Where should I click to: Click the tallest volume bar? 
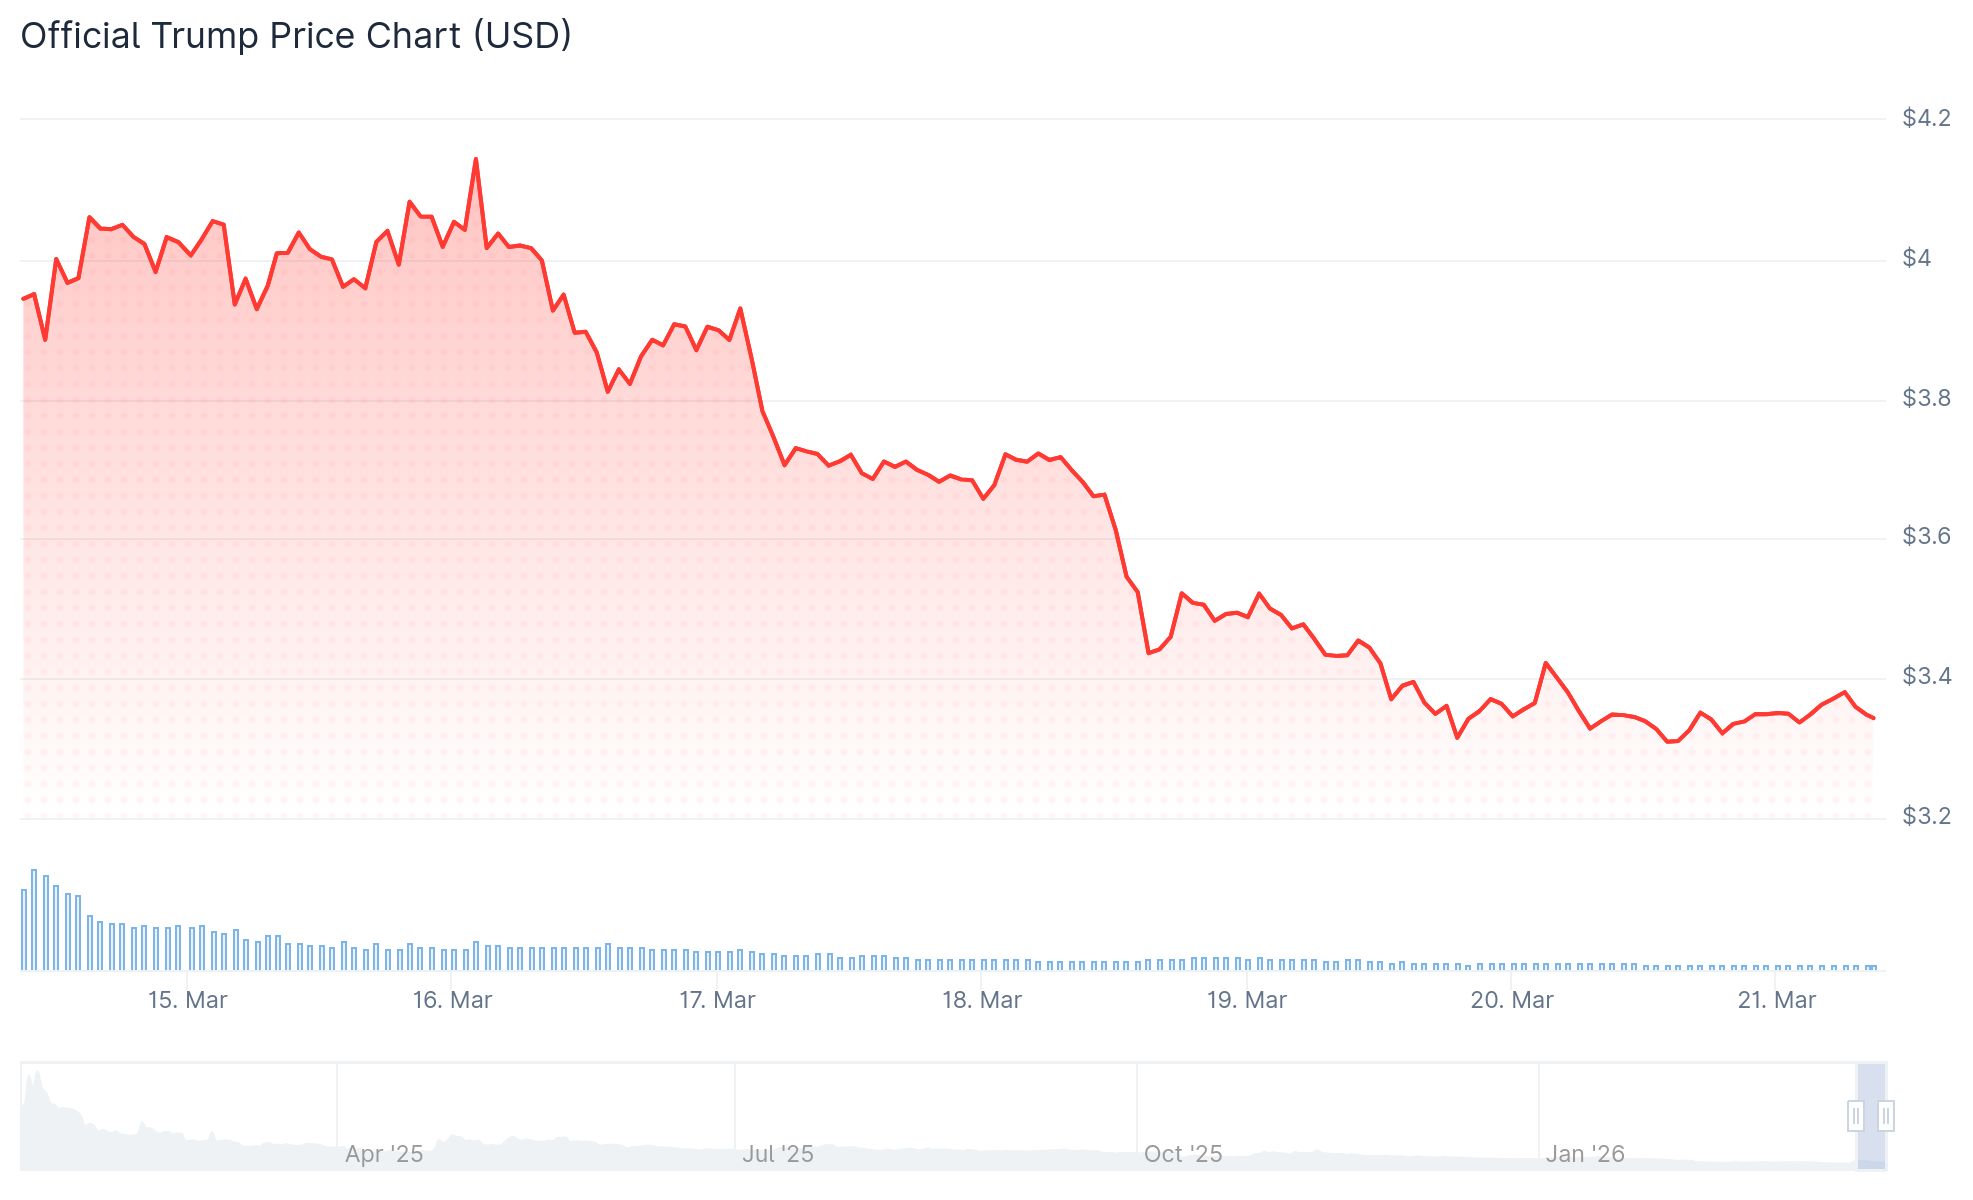[34, 920]
